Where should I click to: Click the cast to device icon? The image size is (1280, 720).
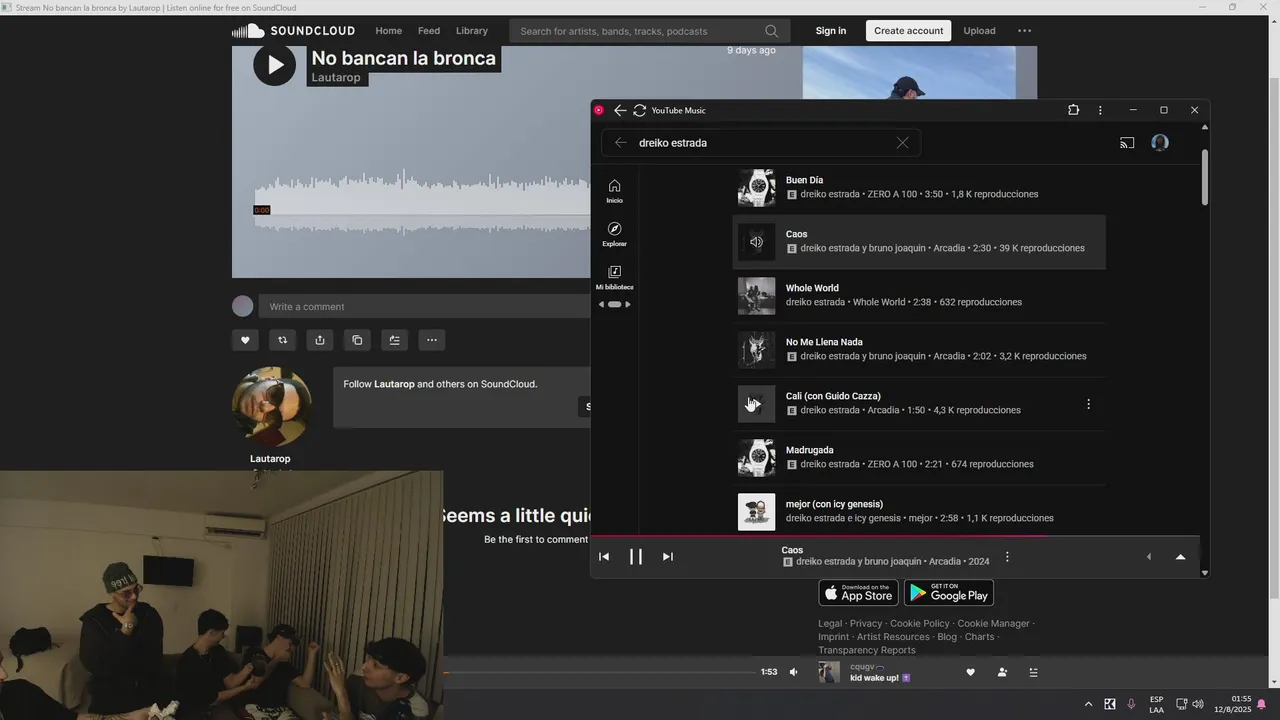point(1127,143)
